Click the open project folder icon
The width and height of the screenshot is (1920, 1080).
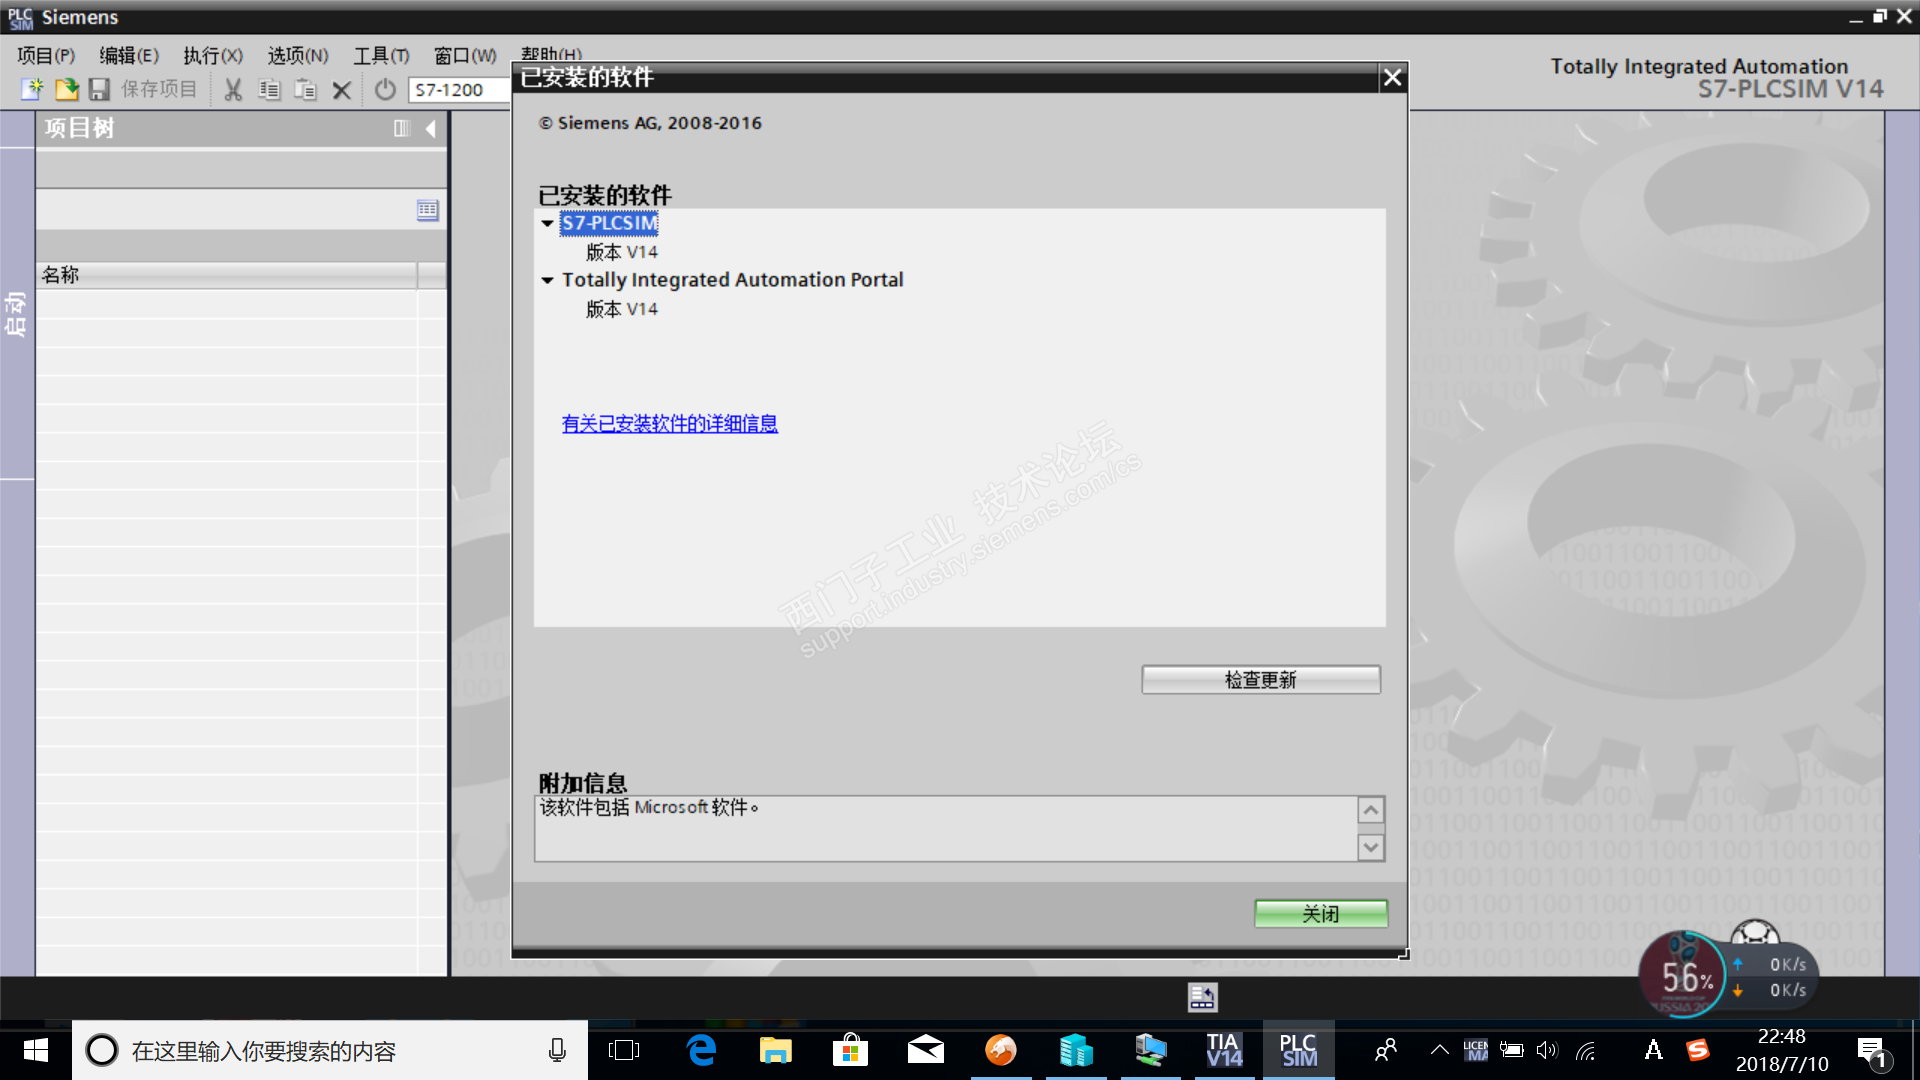[66, 90]
